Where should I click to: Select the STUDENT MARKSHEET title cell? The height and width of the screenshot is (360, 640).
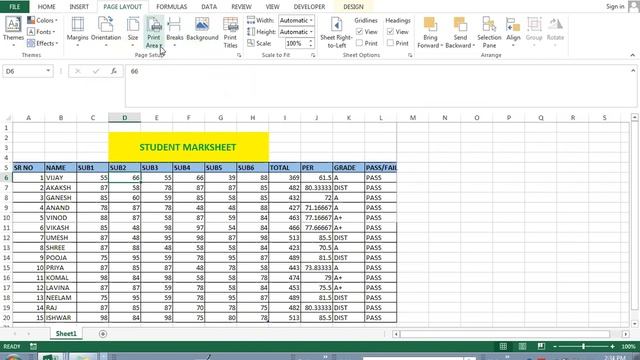(188, 147)
